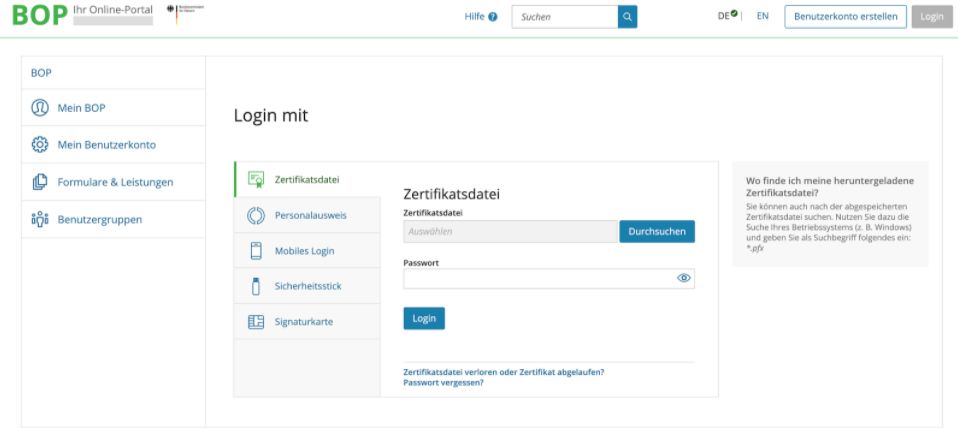Open Benutzergruppen in sidebar
The height and width of the screenshot is (428, 958).
(x=114, y=219)
